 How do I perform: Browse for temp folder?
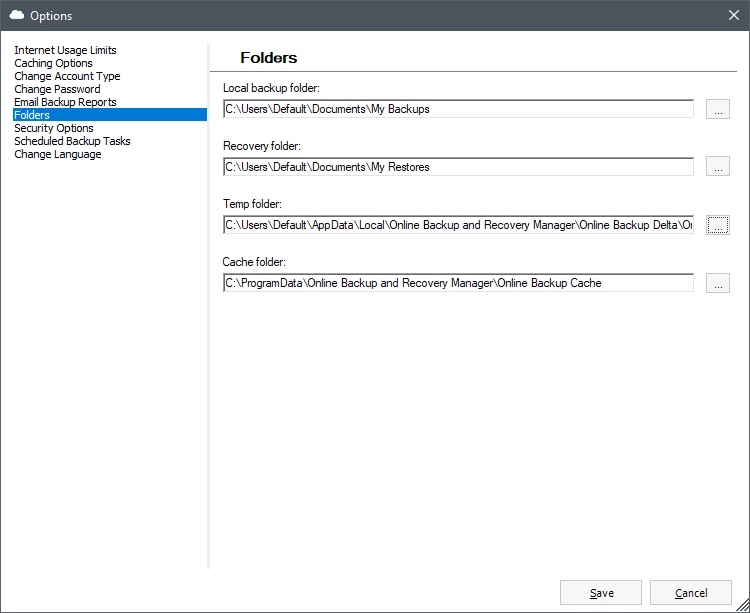click(x=717, y=225)
